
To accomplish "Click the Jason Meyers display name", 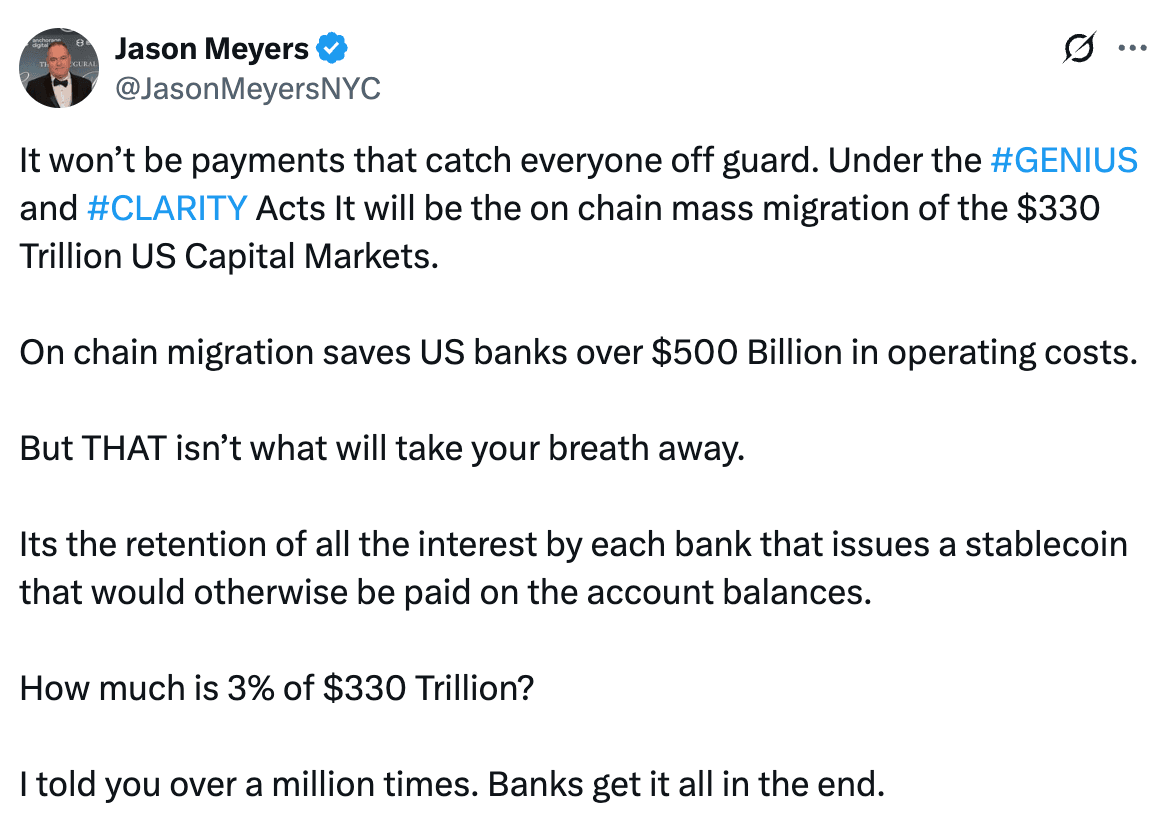I will [212, 49].
